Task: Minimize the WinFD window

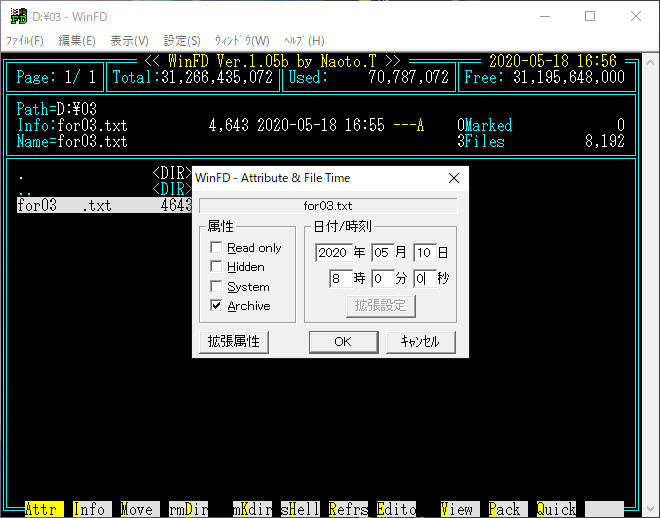Action: click(545, 16)
